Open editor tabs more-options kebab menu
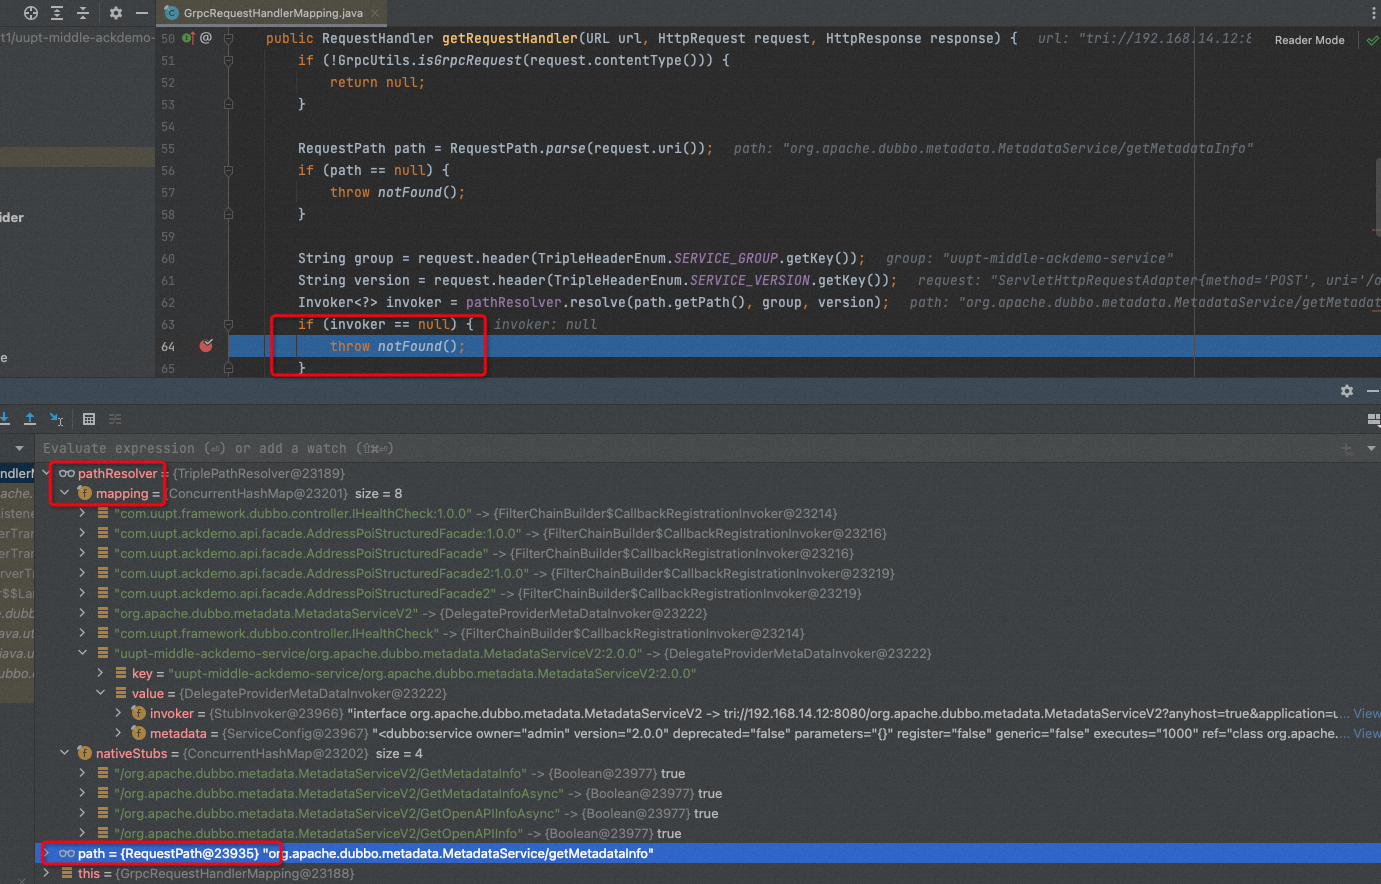Image resolution: width=1381 pixels, height=884 pixels. click(1373, 13)
